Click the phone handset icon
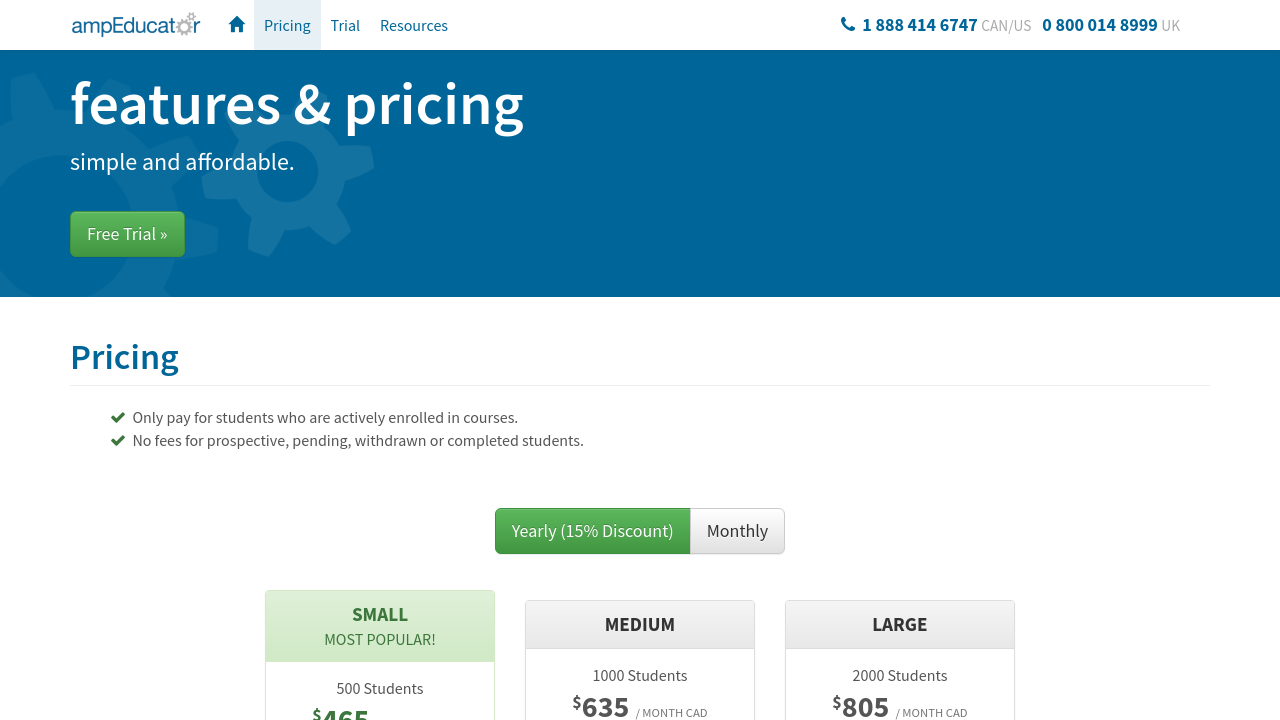 (x=848, y=25)
